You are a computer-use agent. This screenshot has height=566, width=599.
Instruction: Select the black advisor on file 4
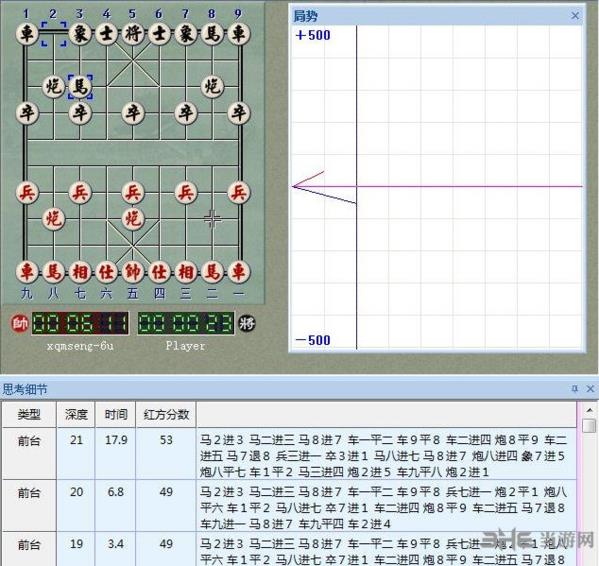(106, 34)
